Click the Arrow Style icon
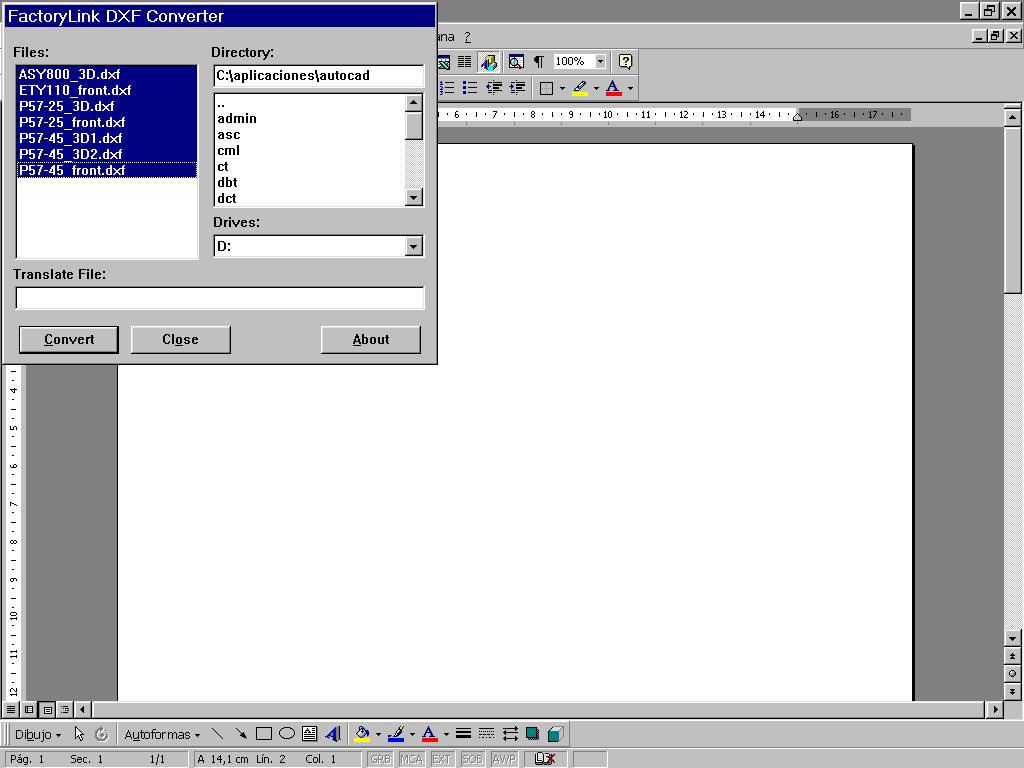This screenshot has width=1024, height=768. click(x=510, y=734)
